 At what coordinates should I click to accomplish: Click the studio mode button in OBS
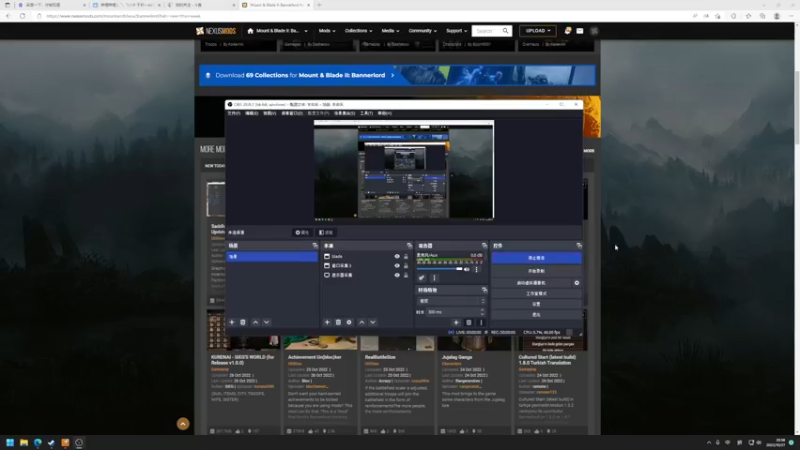pyautogui.click(x=536, y=294)
